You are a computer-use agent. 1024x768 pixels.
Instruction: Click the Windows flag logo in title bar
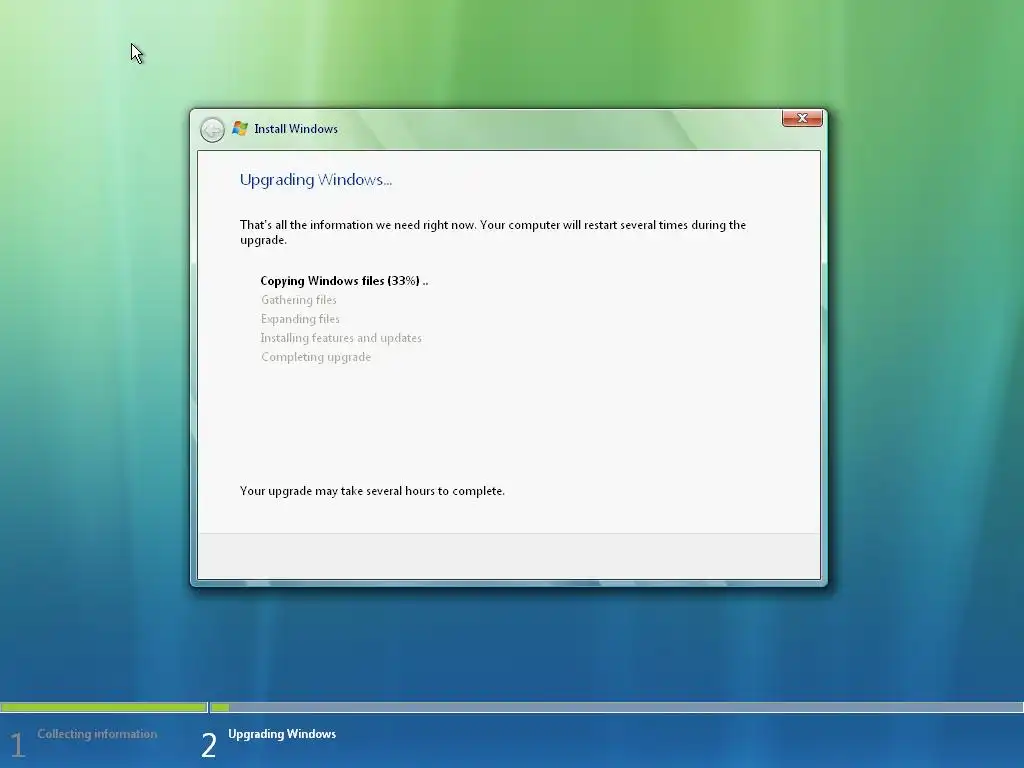[x=240, y=129]
